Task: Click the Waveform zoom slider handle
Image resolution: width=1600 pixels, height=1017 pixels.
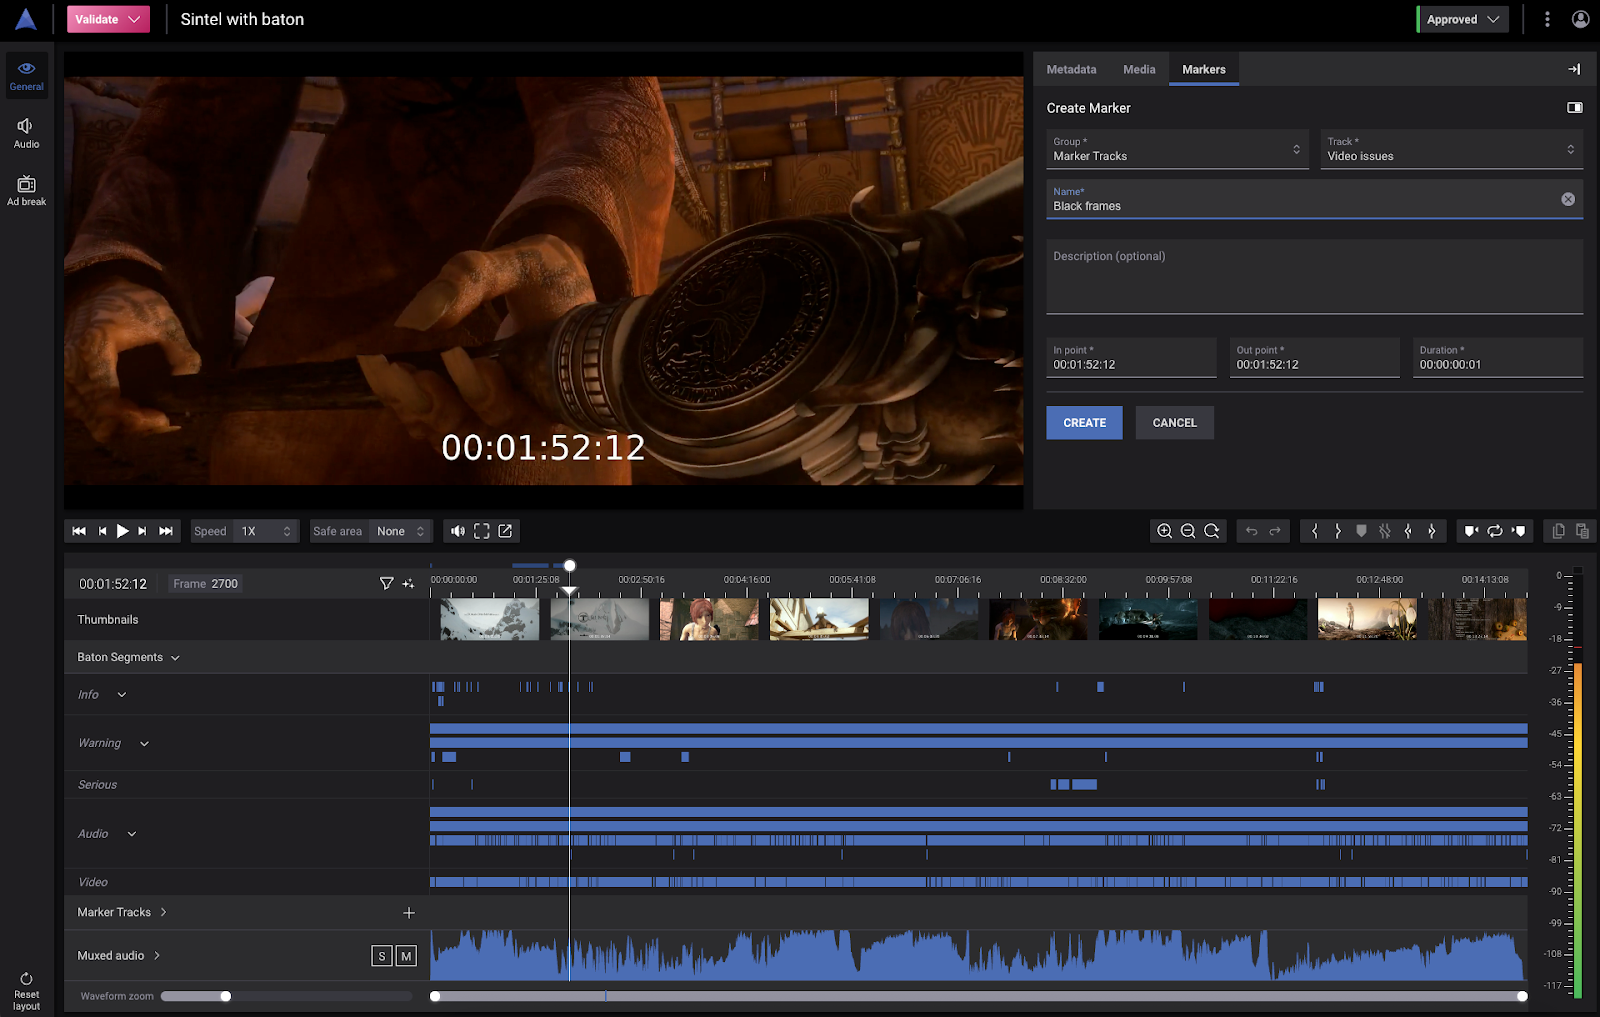Action: click(226, 996)
